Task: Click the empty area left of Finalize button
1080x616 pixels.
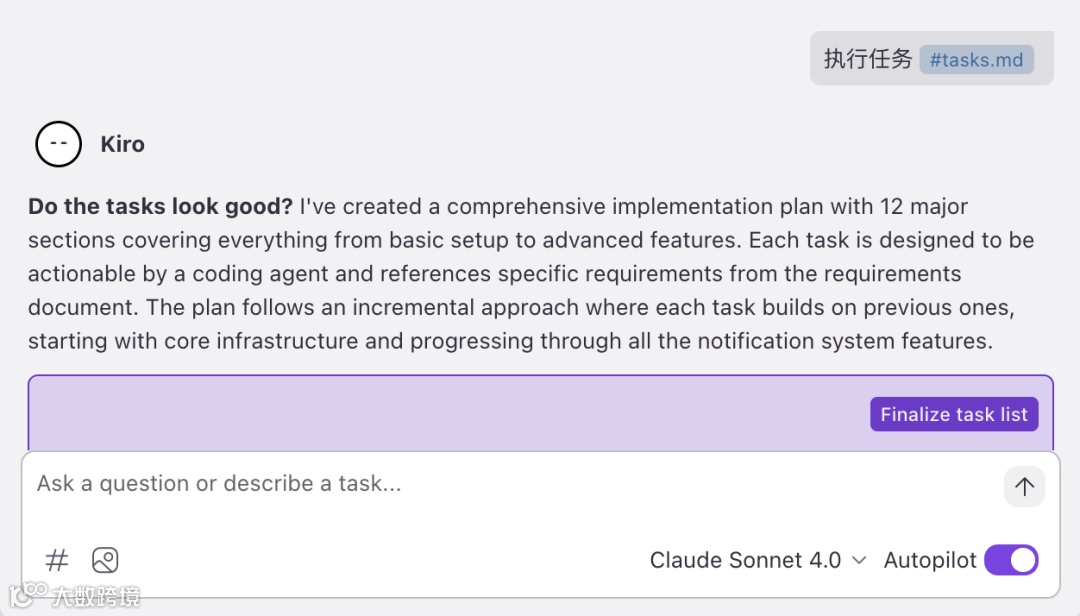Action: [450, 414]
